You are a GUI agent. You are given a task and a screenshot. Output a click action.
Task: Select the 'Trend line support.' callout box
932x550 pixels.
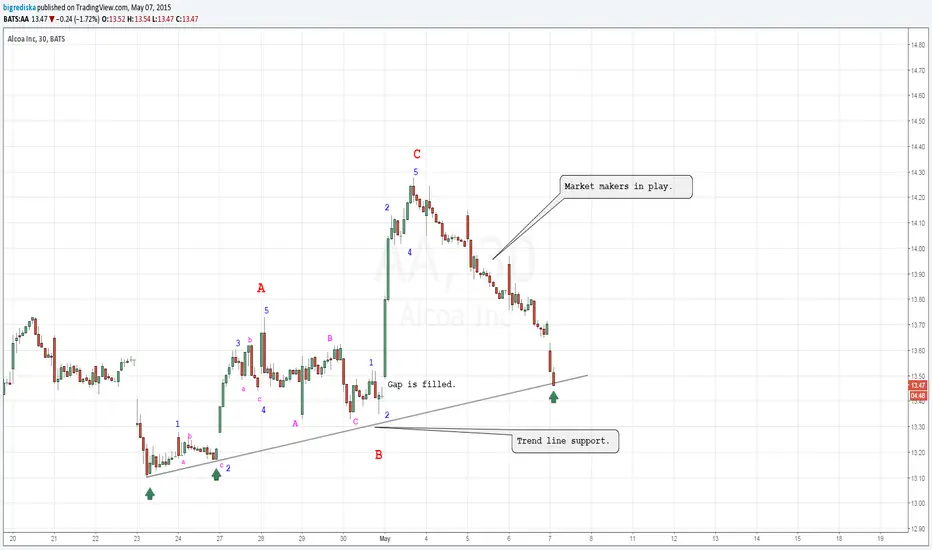pos(565,441)
